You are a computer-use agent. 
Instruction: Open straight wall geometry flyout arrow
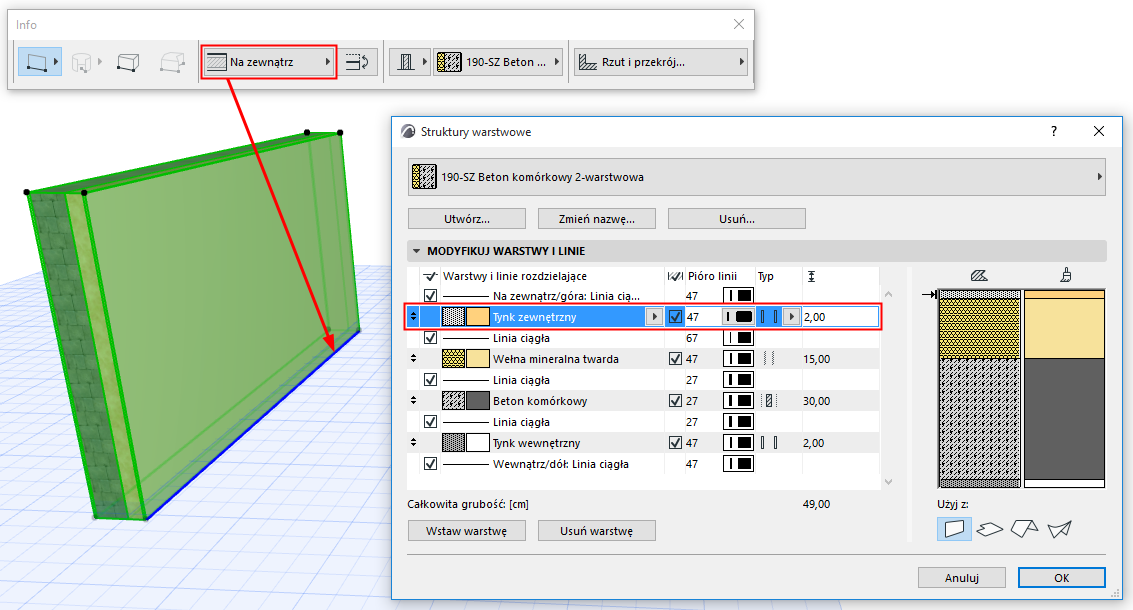[x=56, y=62]
